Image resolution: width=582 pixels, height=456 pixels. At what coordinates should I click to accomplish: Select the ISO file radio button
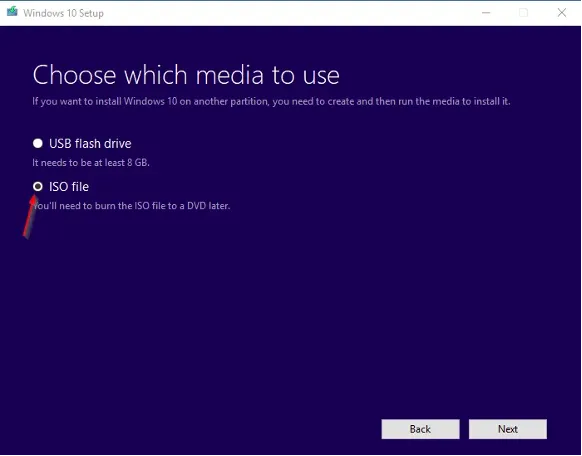(37, 186)
